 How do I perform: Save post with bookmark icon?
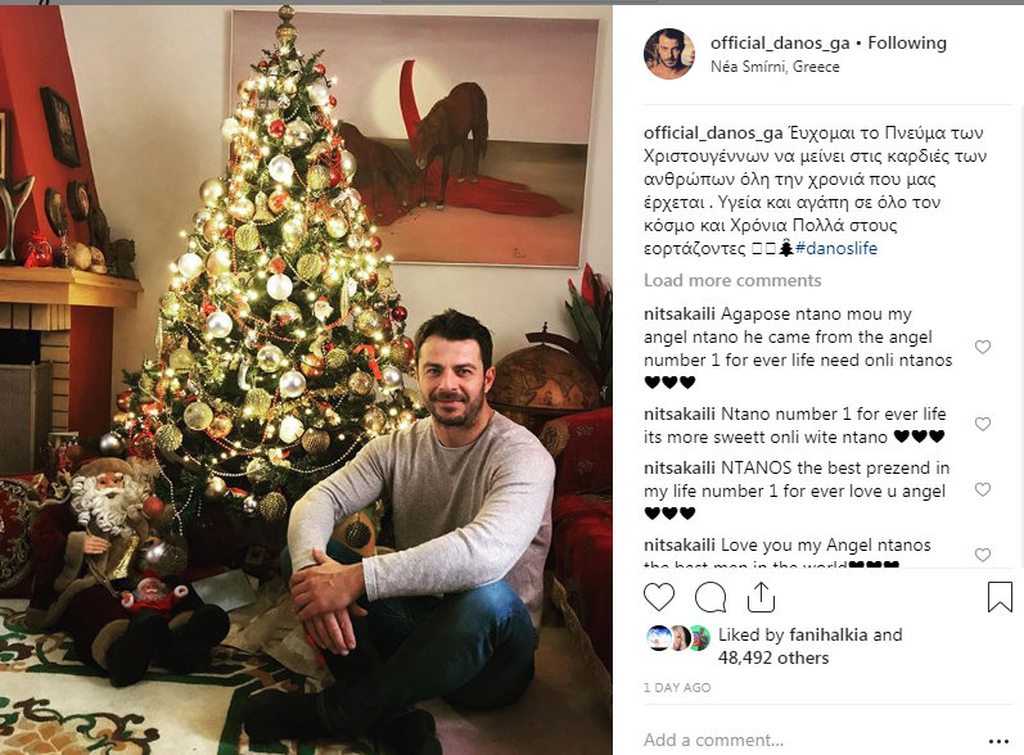pyautogui.click(x=999, y=597)
